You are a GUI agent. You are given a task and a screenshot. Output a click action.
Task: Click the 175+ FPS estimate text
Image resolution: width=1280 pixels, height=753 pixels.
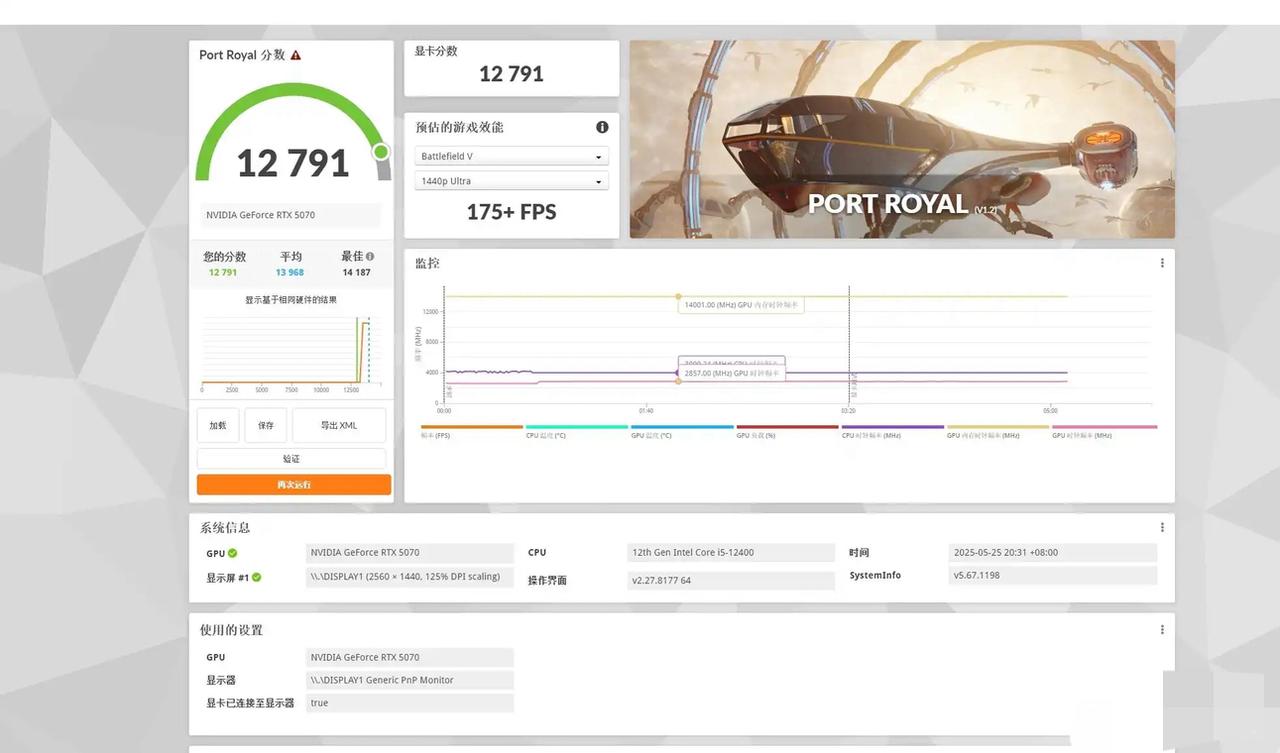511,212
